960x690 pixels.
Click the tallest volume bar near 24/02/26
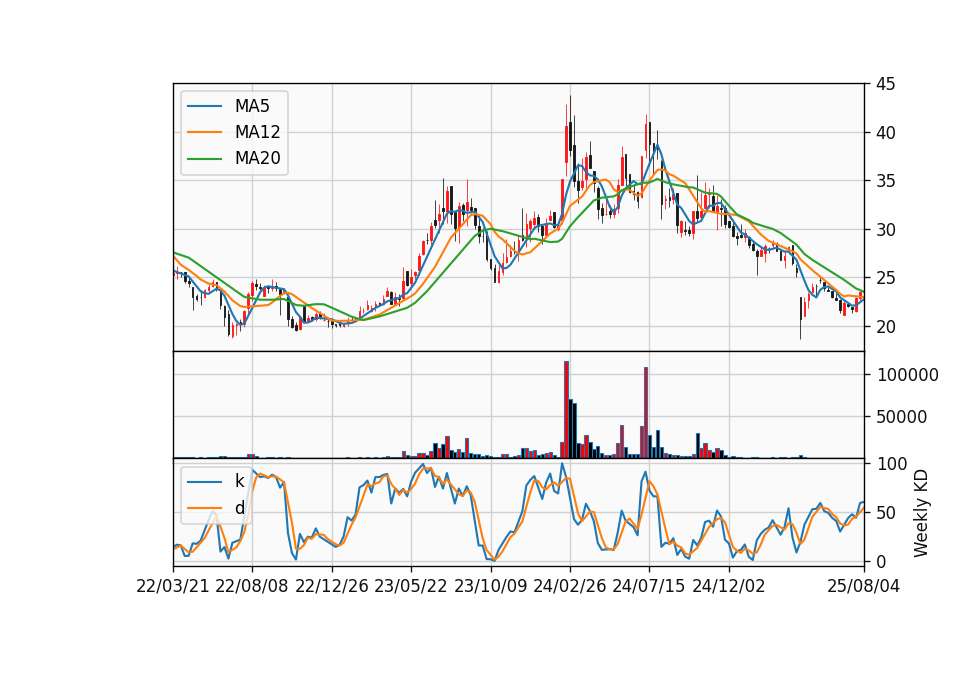point(566,410)
